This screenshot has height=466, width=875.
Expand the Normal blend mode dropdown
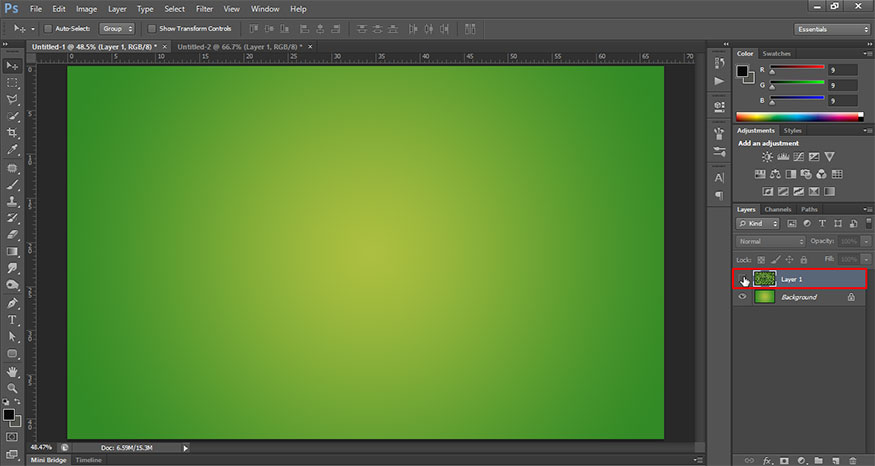pos(770,241)
